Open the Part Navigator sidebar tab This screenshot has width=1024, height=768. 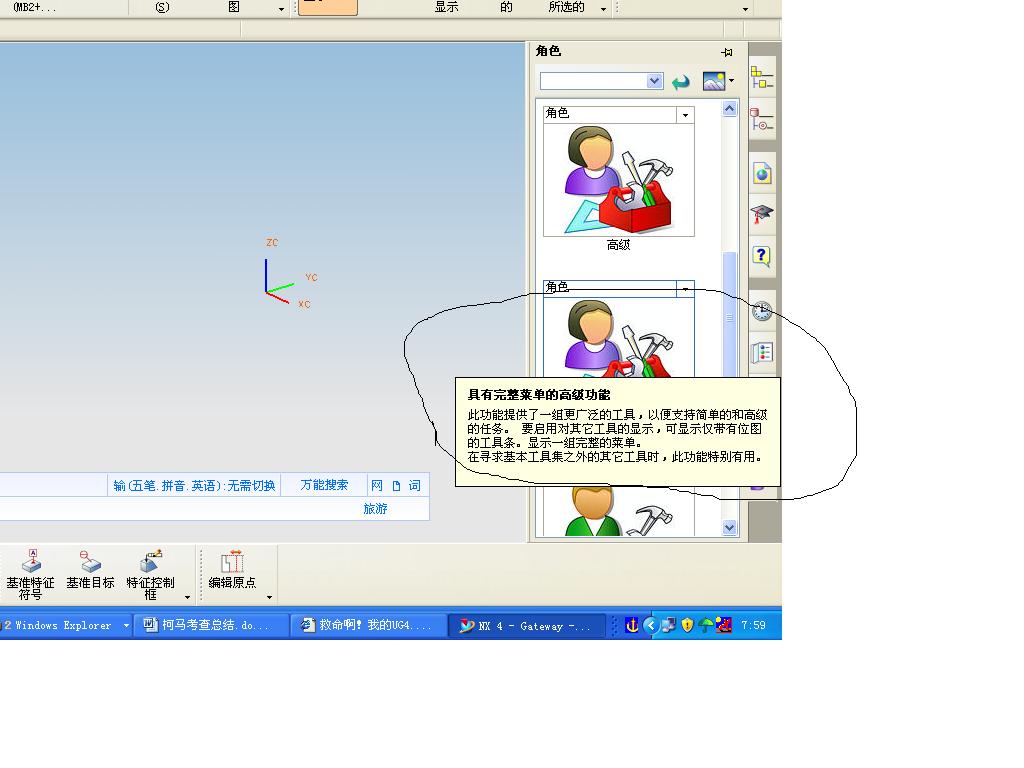(x=761, y=120)
